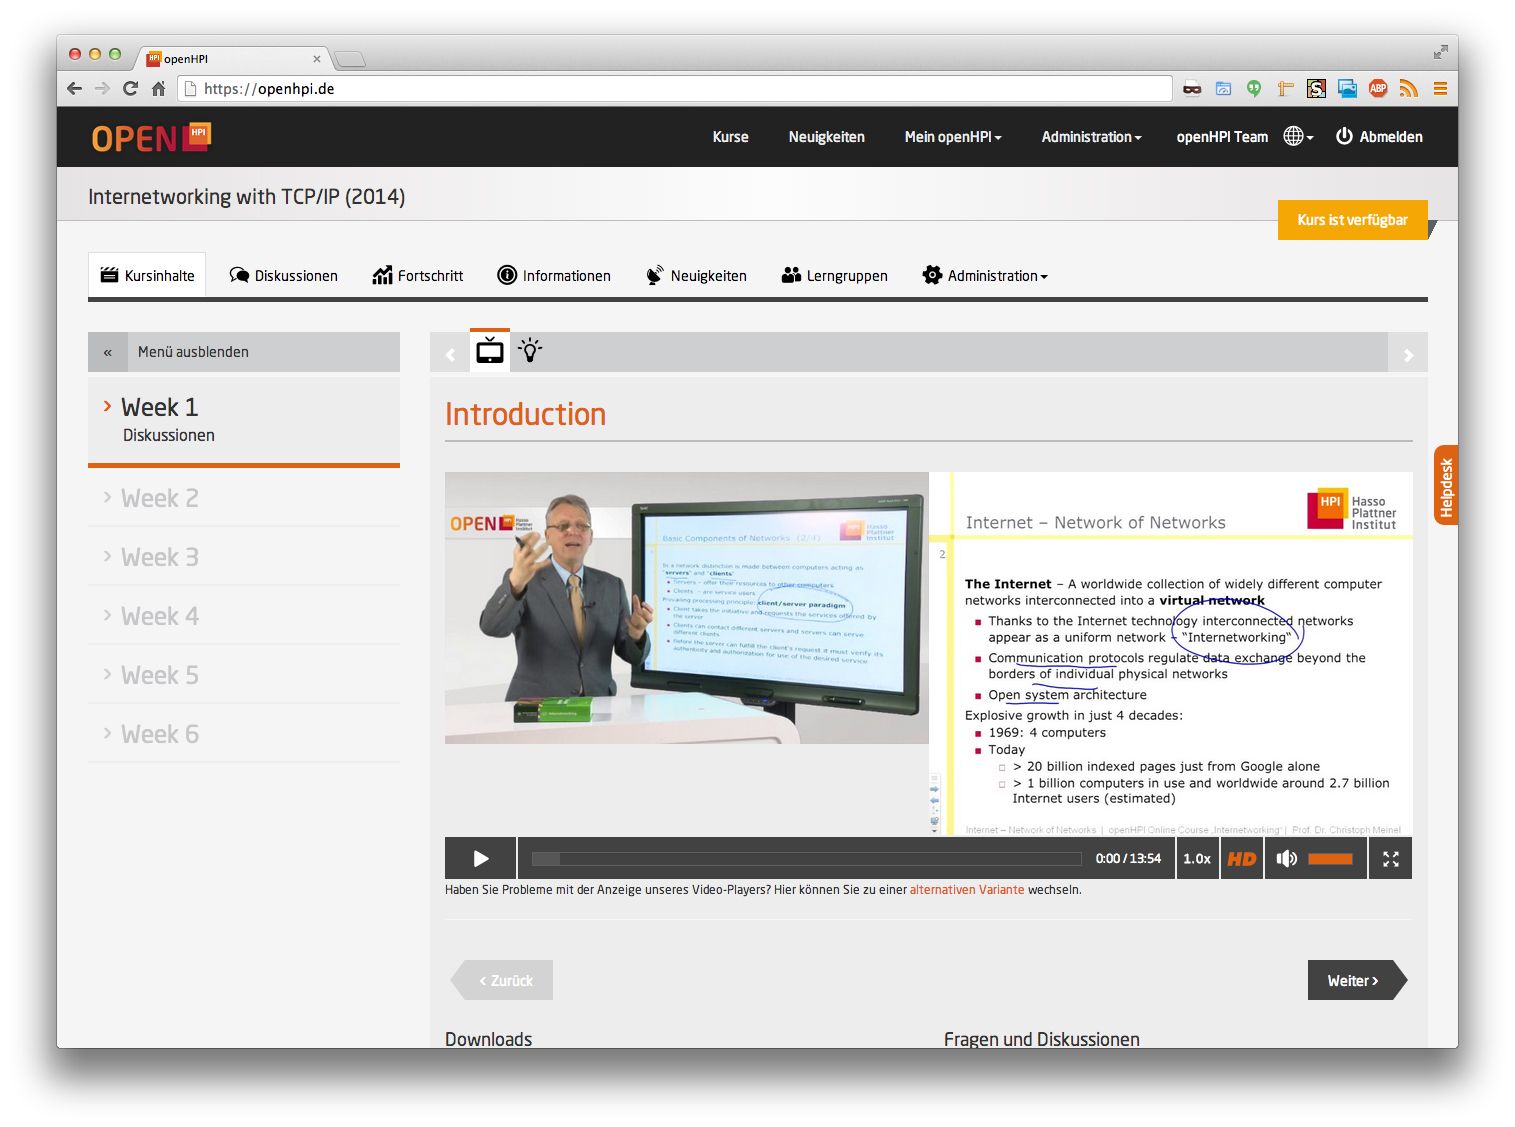Open the globe language selector

point(1297,137)
